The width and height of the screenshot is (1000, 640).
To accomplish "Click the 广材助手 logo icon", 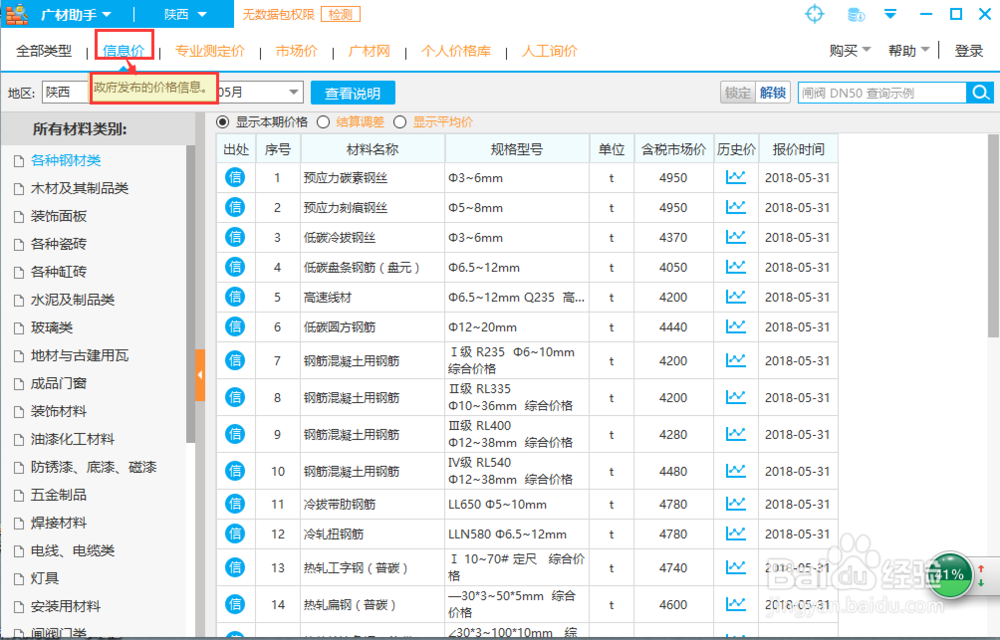I will tap(16, 13).
